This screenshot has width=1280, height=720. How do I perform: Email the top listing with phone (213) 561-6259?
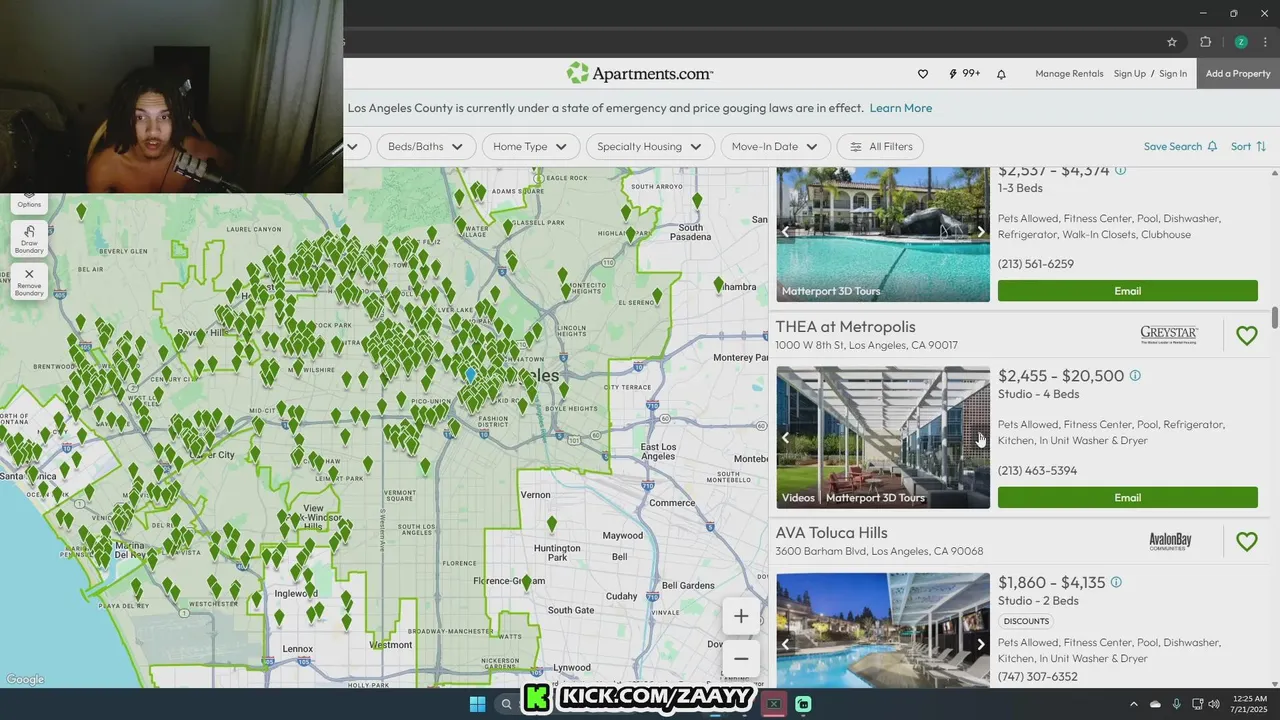[1127, 291]
